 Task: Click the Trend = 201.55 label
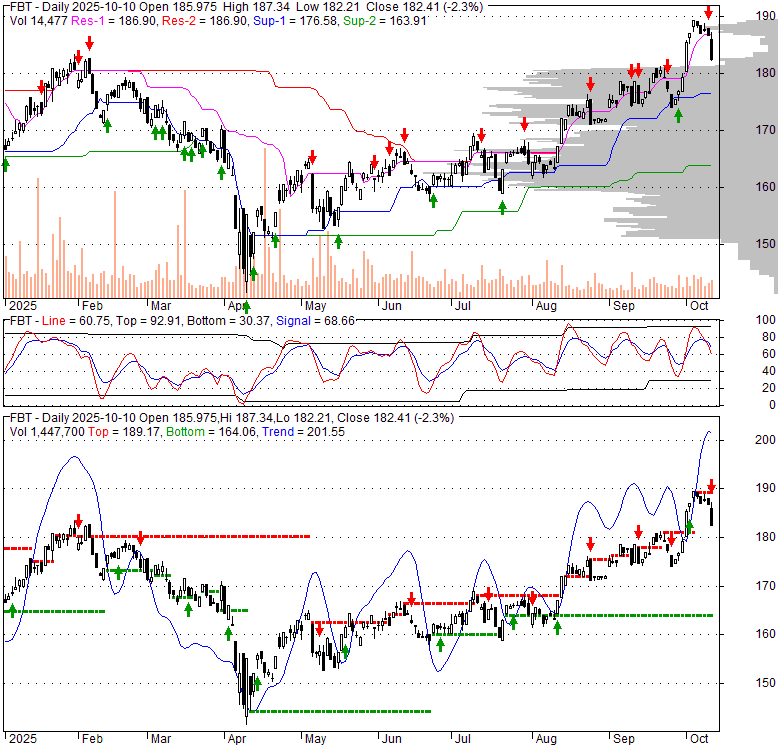pyautogui.click(x=303, y=432)
